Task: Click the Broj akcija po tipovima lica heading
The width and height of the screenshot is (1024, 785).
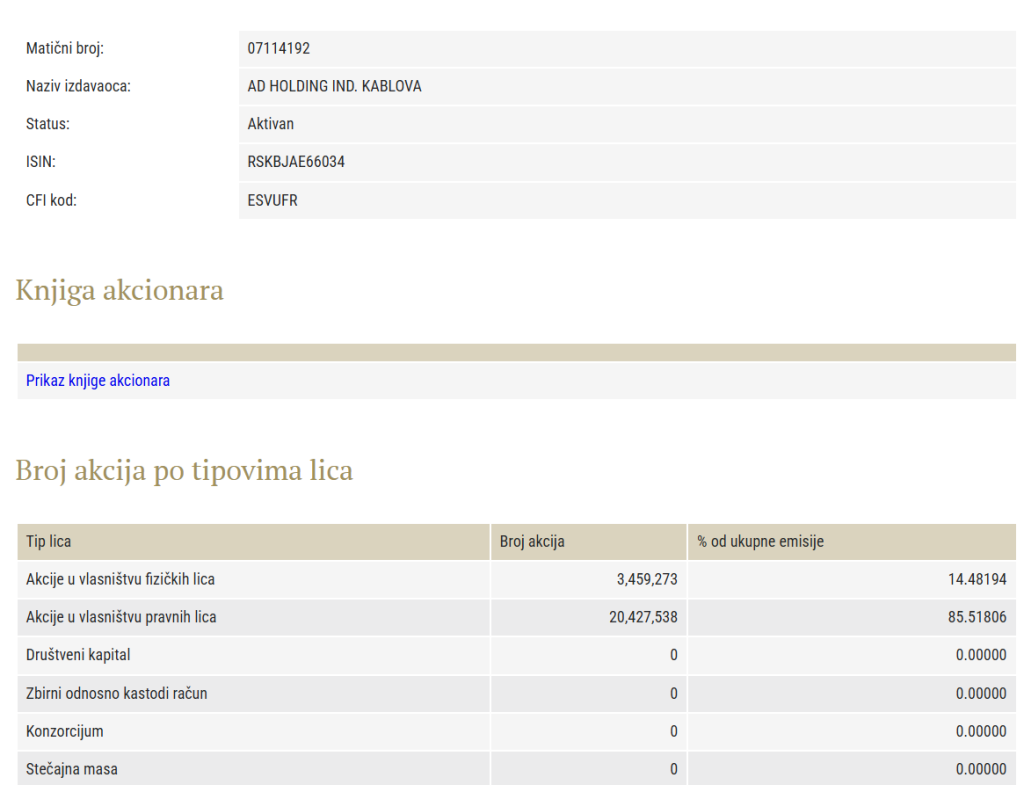Action: (x=184, y=470)
